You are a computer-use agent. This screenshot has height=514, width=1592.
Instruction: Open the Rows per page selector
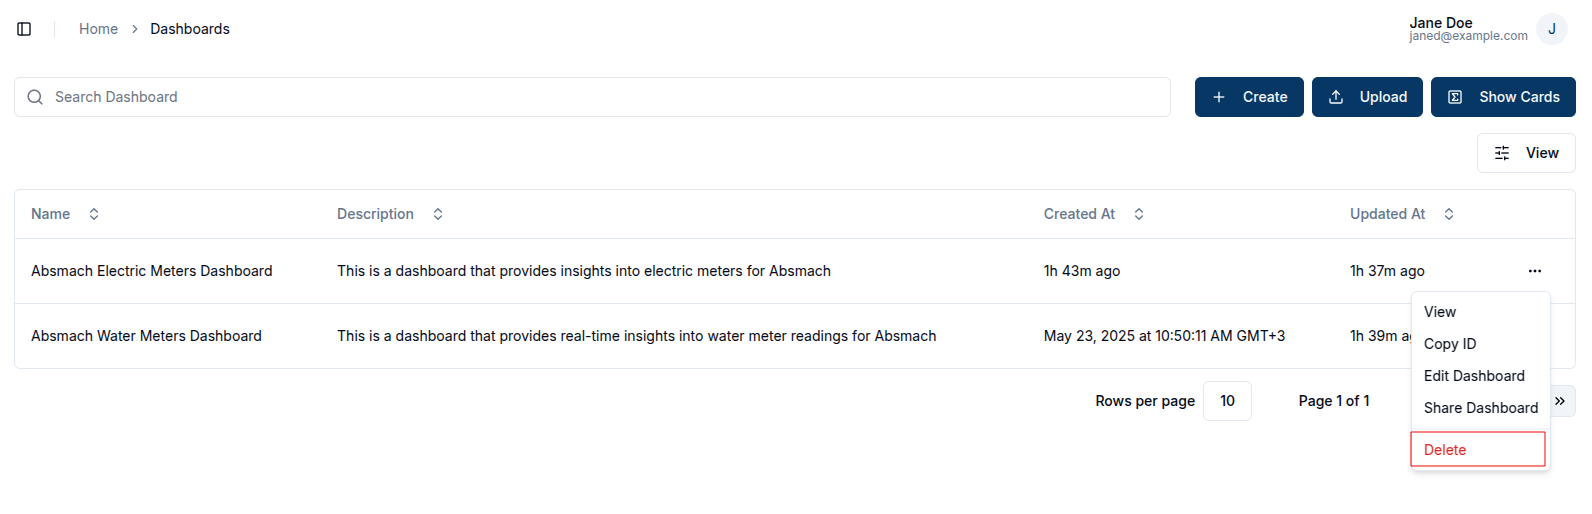1227,401
